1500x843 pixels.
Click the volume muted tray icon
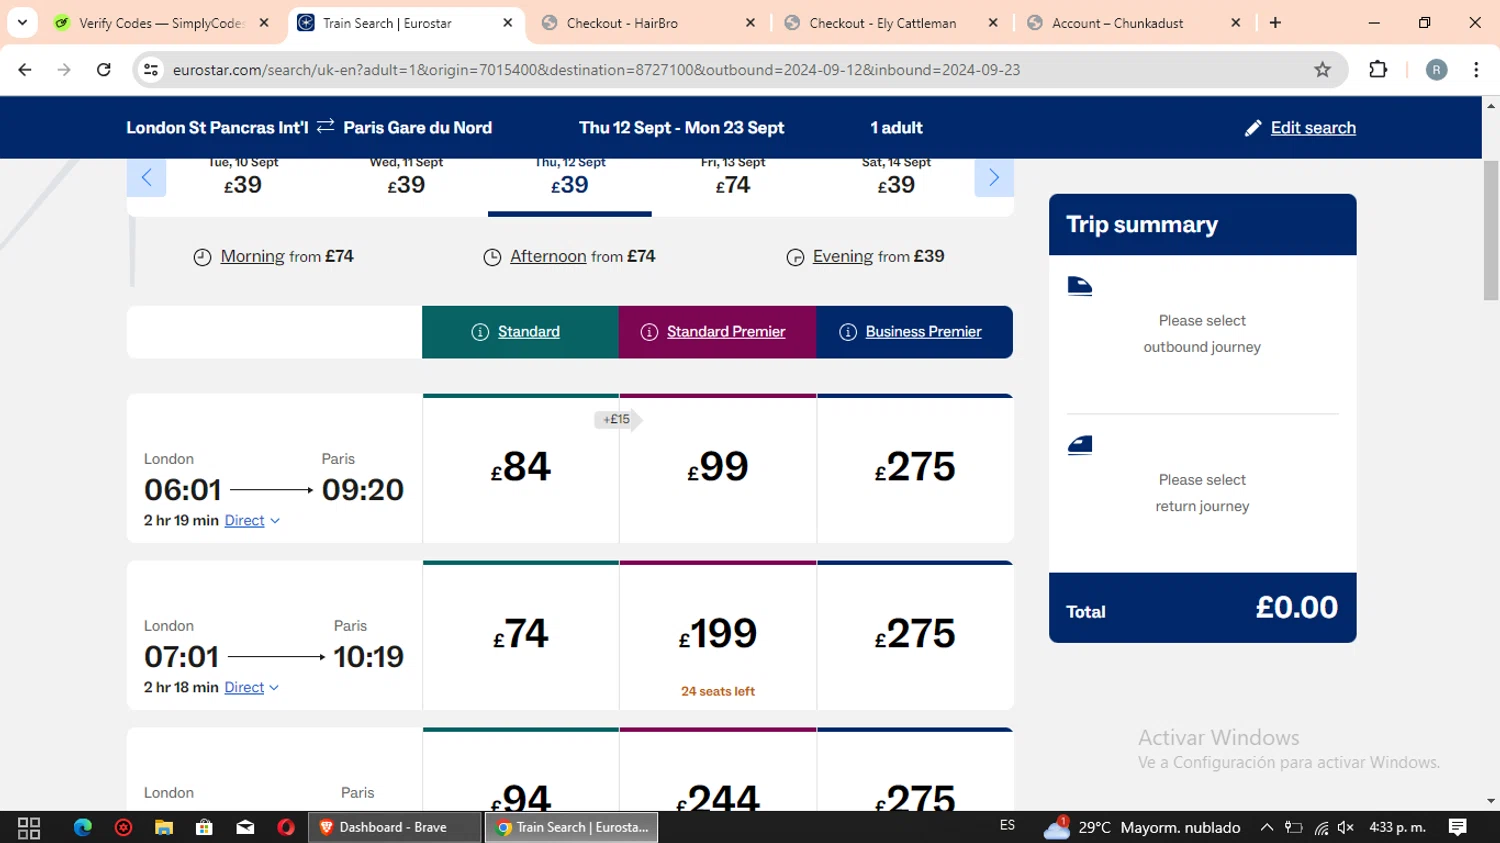coord(1346,827)
